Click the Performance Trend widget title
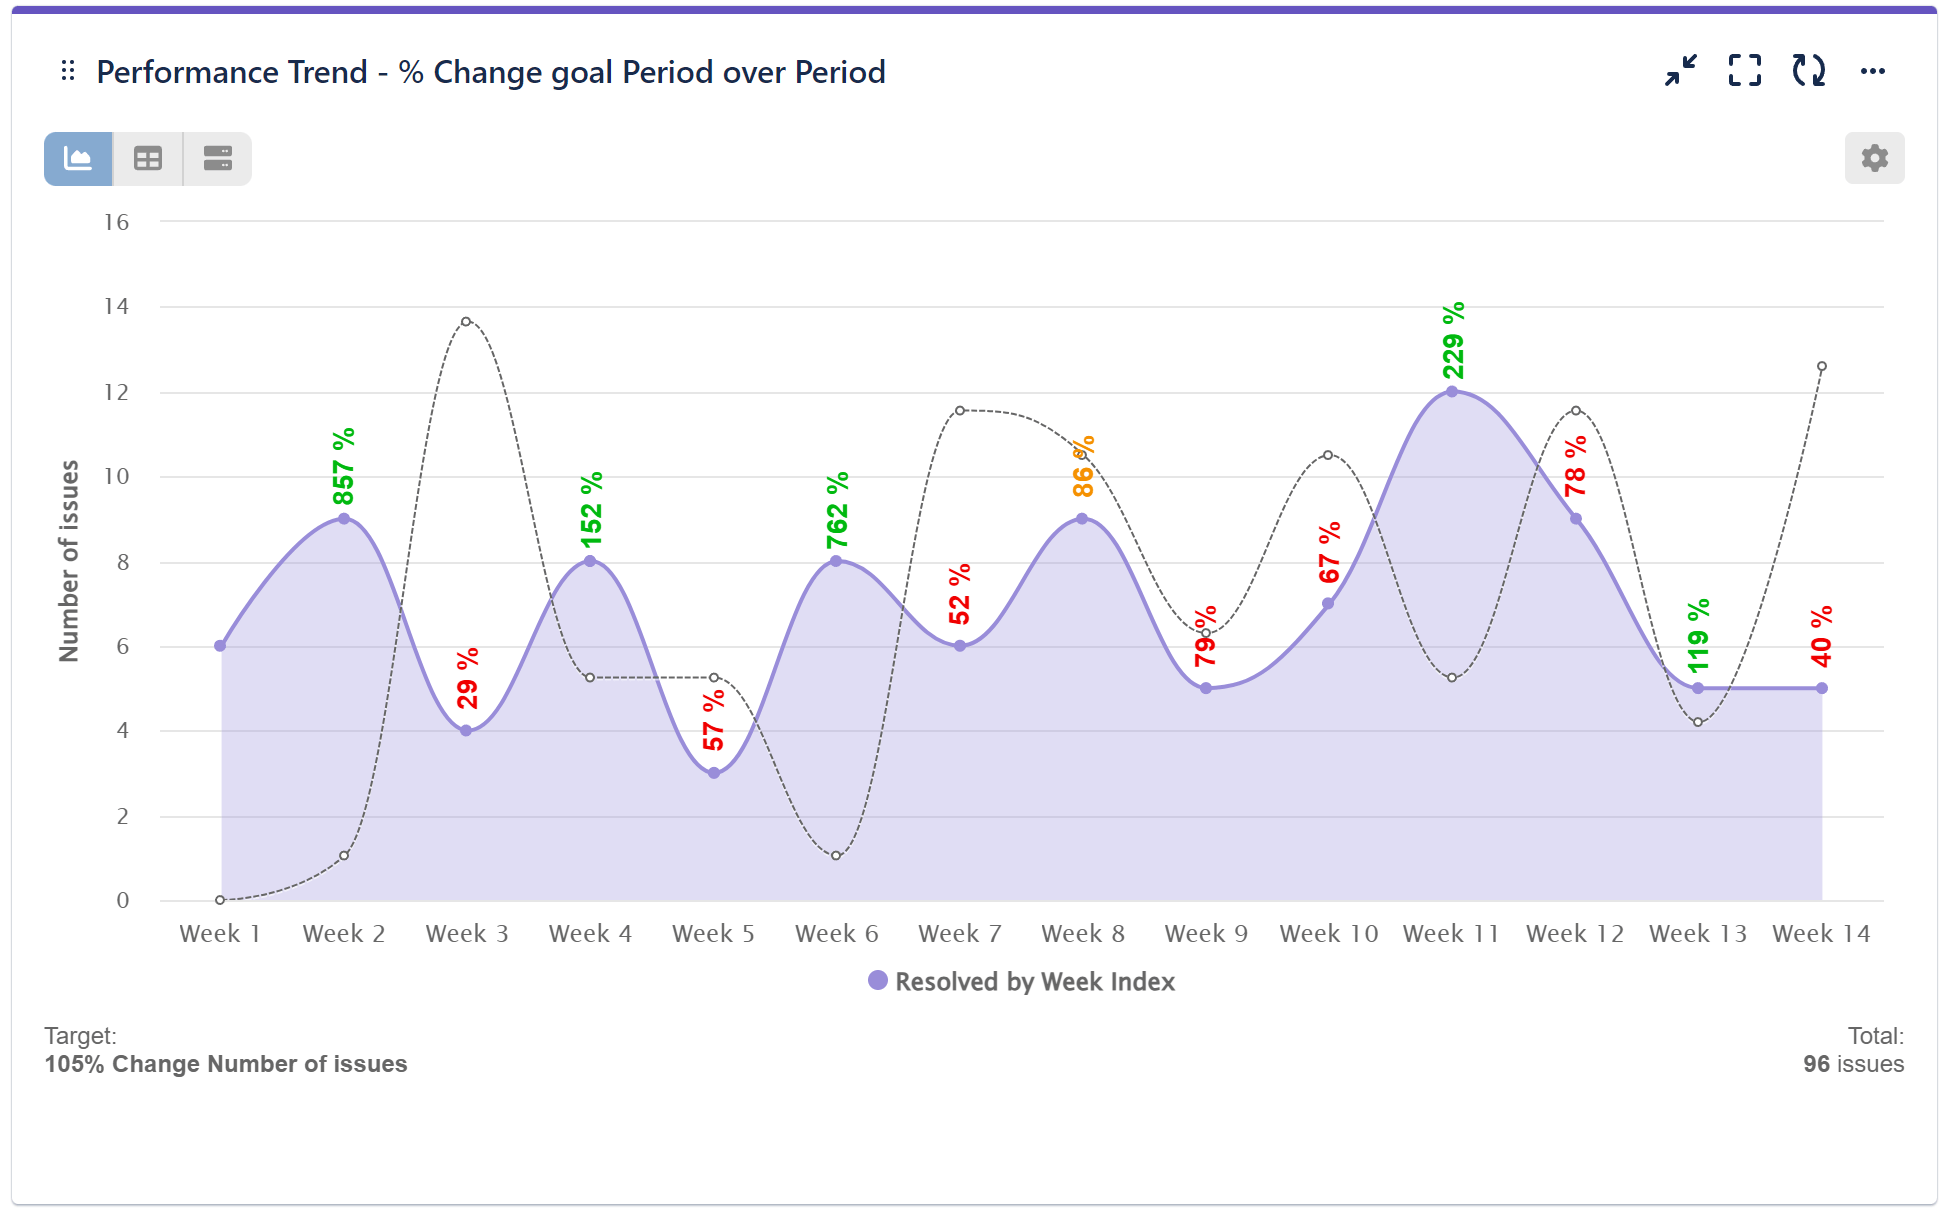The height and width of the screenshot is (1215, 1949). pos(490,71)
